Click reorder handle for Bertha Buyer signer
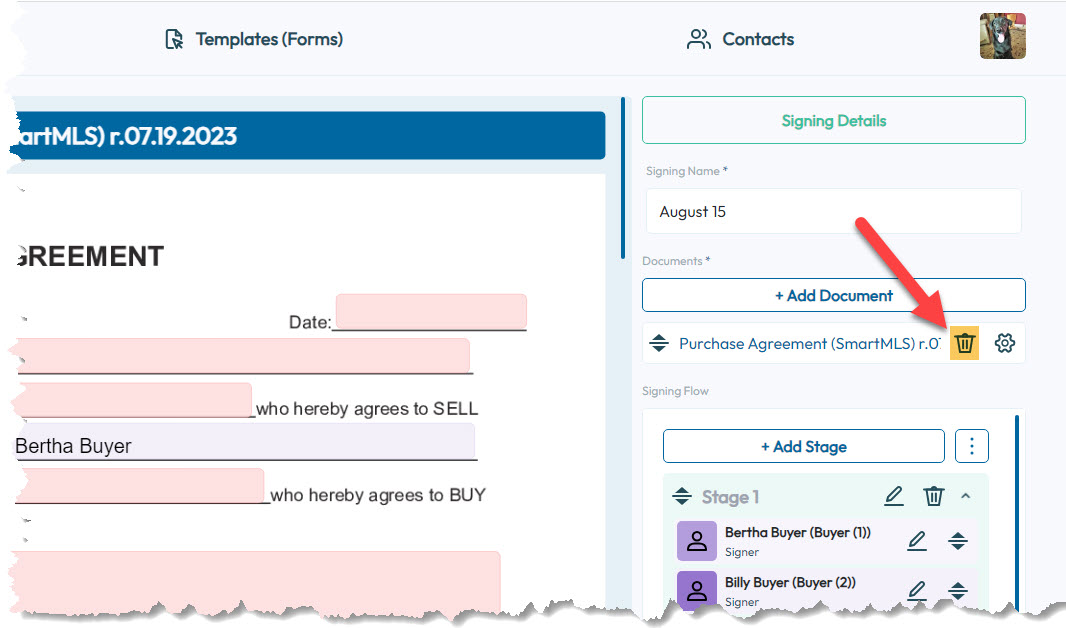The height and width of the screenshot is (628, 1066). pyautogui.click(x=957, y=541)
